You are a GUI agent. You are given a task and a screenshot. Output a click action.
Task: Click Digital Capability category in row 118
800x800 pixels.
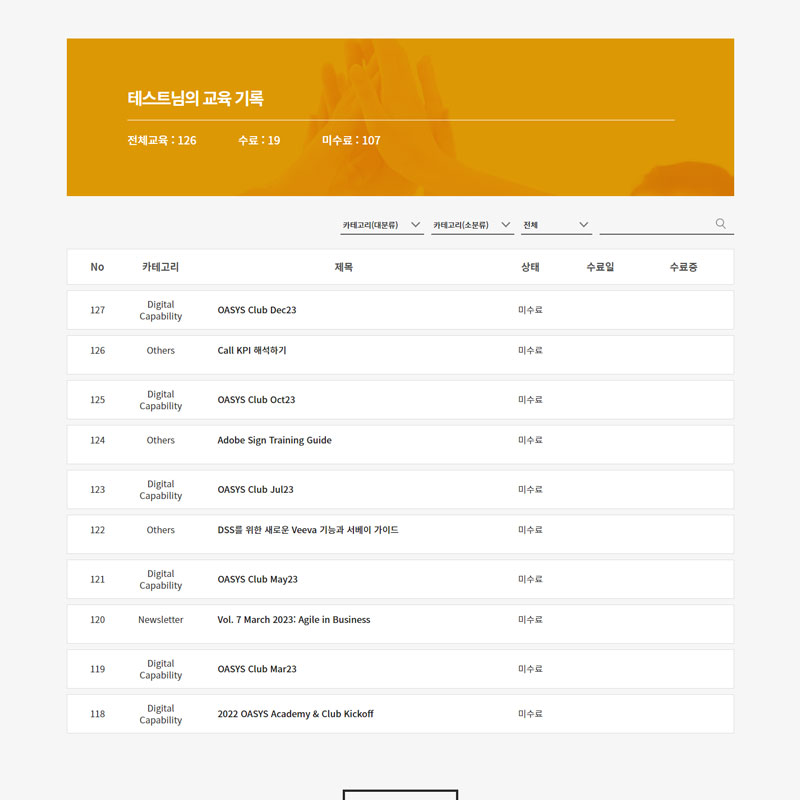click(x=160, y=714)
